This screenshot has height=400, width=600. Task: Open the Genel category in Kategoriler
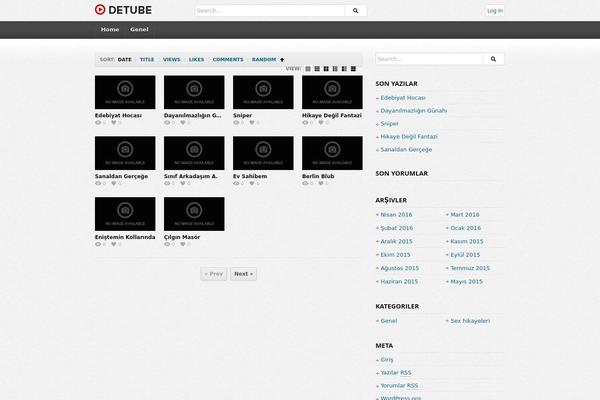tap(388, 321)
